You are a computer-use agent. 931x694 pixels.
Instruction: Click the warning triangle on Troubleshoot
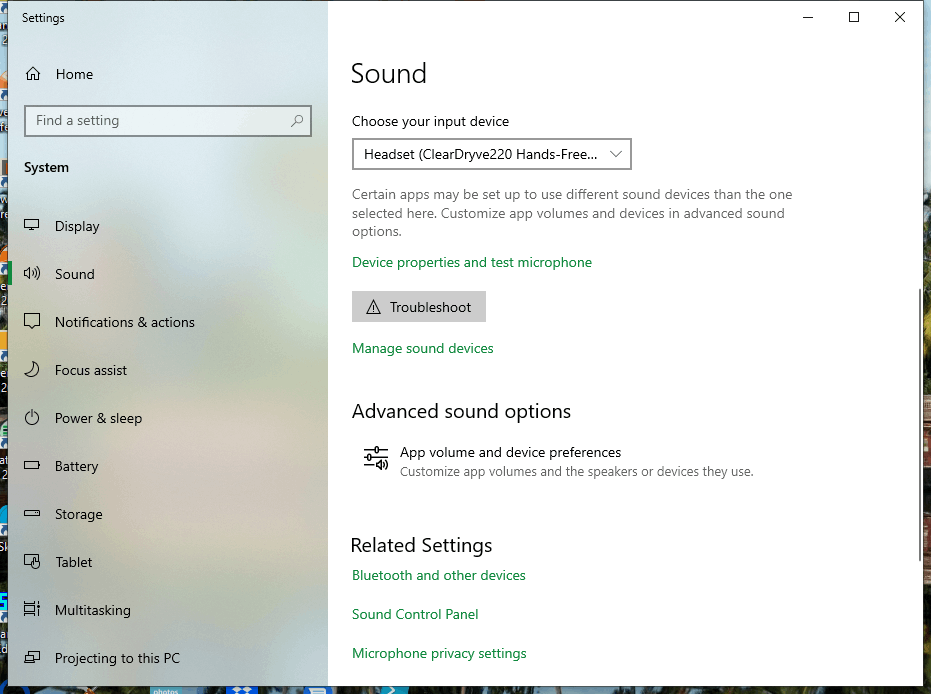(x=373, y=307)
